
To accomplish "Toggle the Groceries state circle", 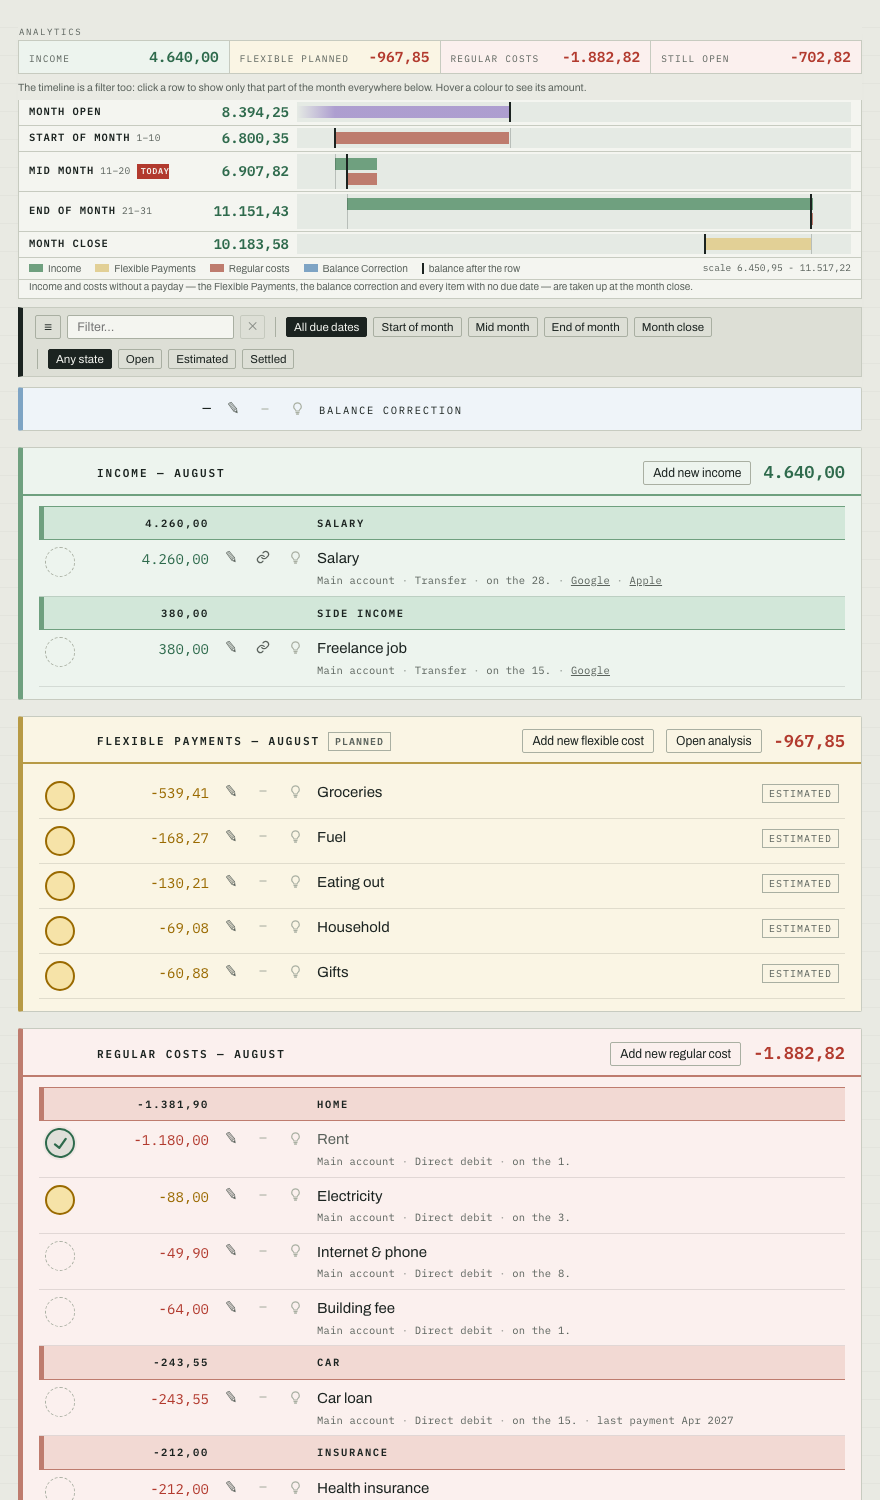I will tap(60, 796).
